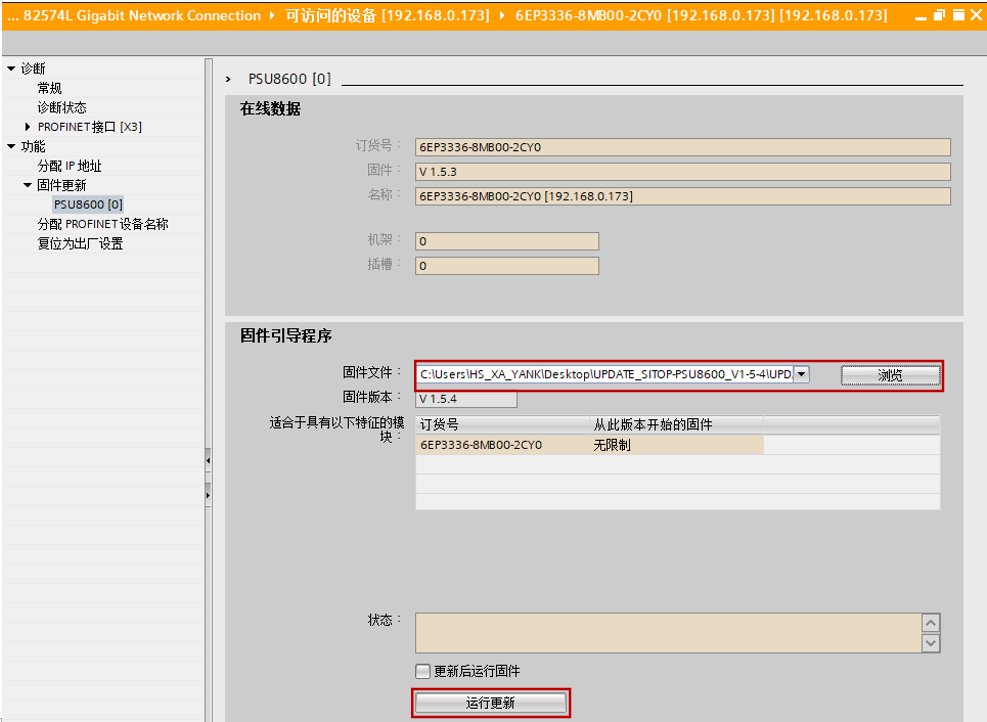Select 复位为出厂设置 in the tree
The image size is (987, 722).
click(x=80, y=243)
